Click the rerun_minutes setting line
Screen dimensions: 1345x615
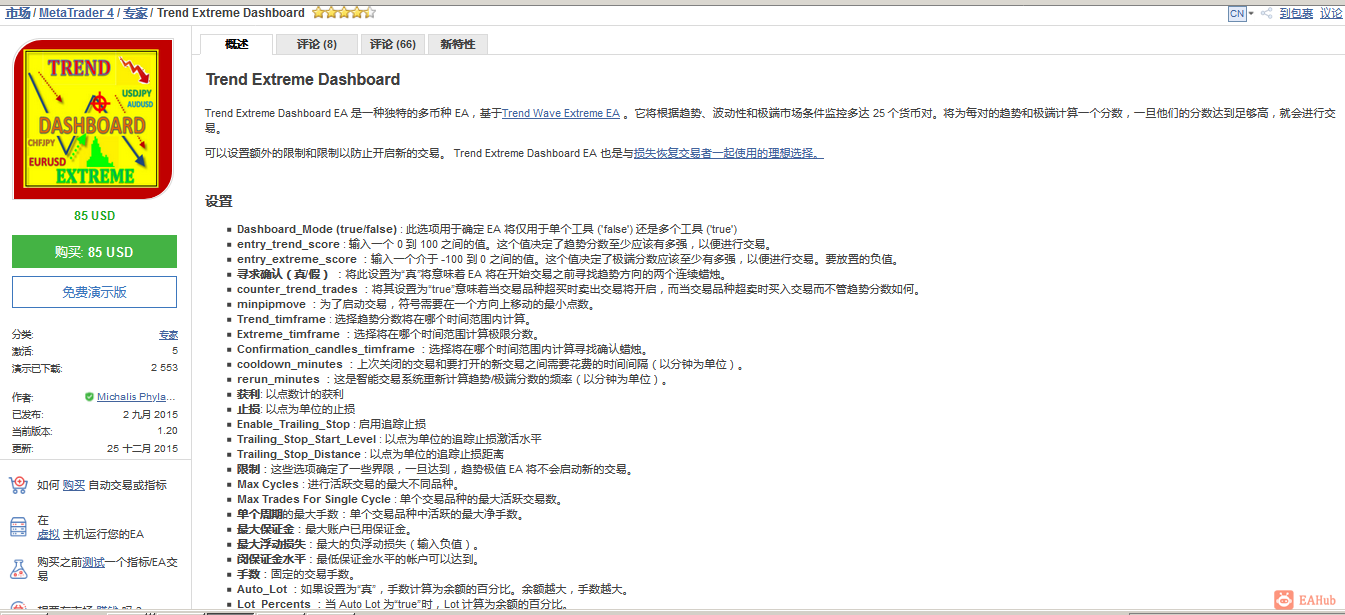(452, 380)
